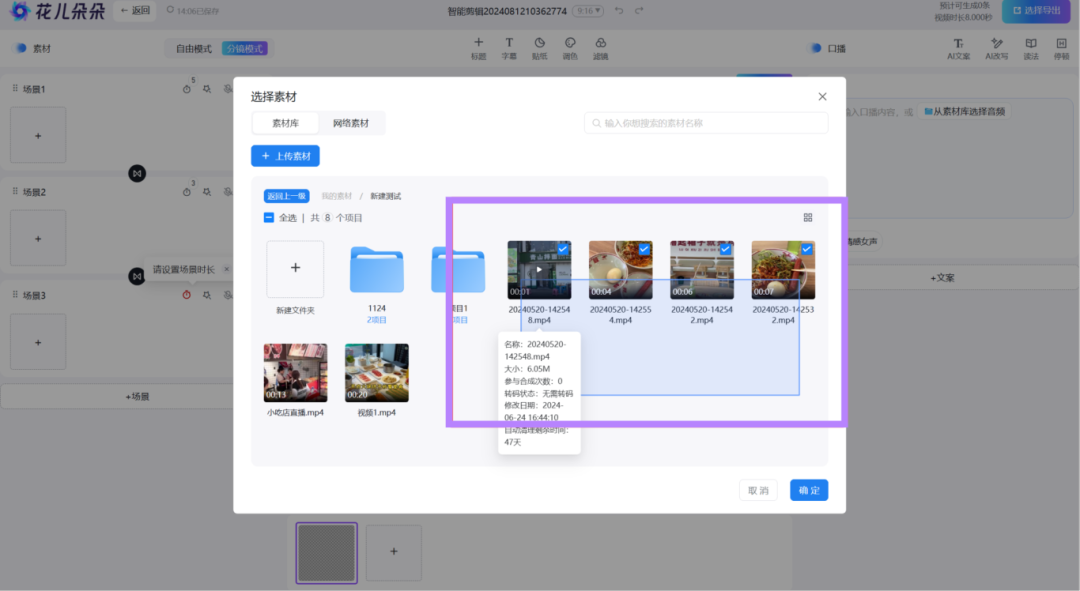Click the +文案 add copy button
Viewport: 1080px width, 591px height.
pyautogui.click(x=942, y=278)
